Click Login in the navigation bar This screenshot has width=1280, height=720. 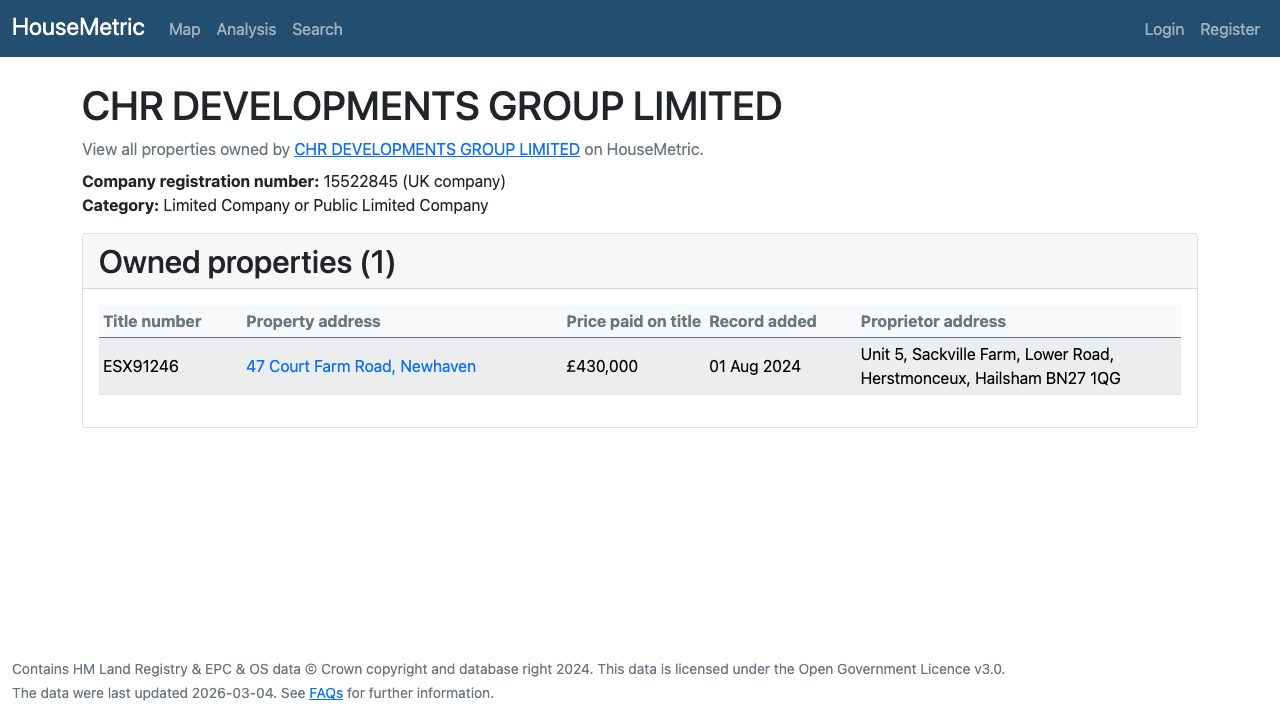[x=1164, y=29]
